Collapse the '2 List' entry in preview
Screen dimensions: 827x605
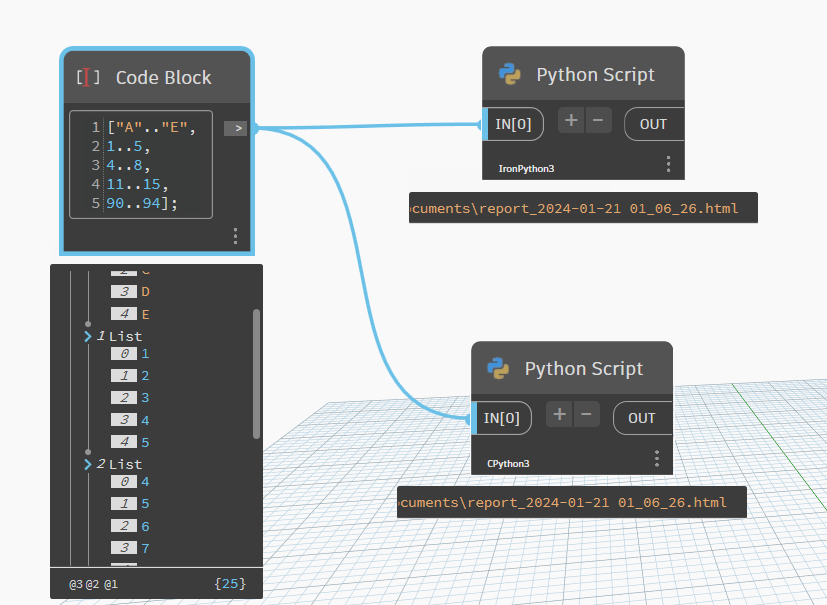89,465
